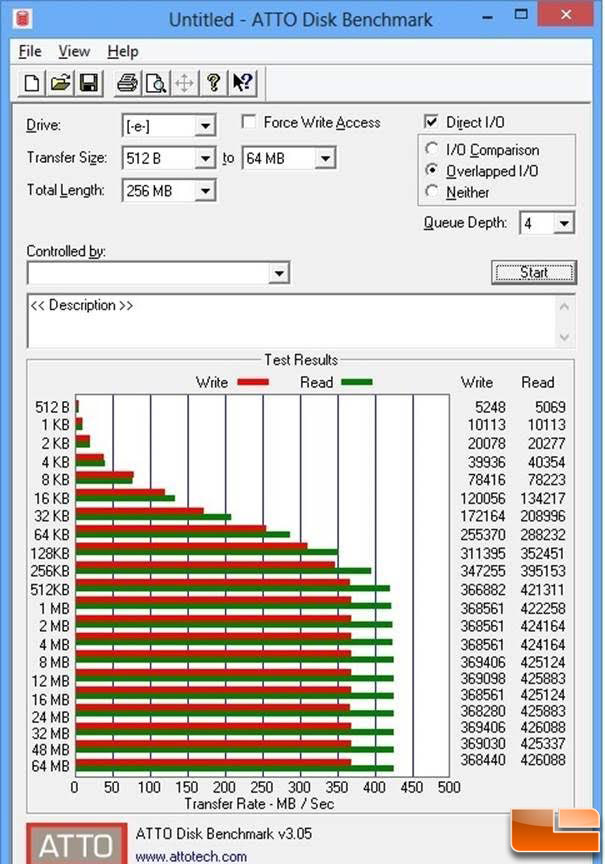Open the Drive dropdown showing [-e-]

205,126
